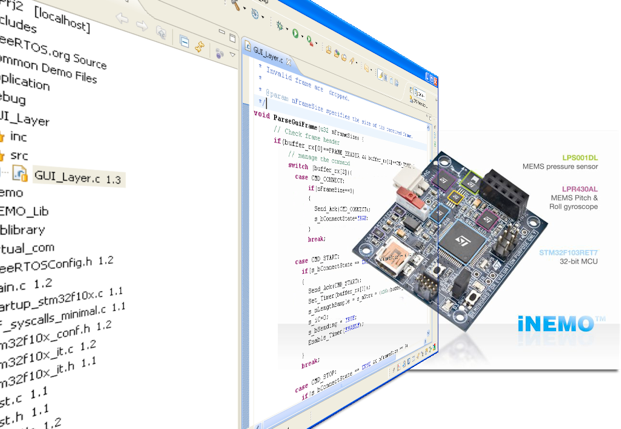Select syscalls_minimal.c 1.1 file
Screen dimensions: 621x429
click(62, 317)
